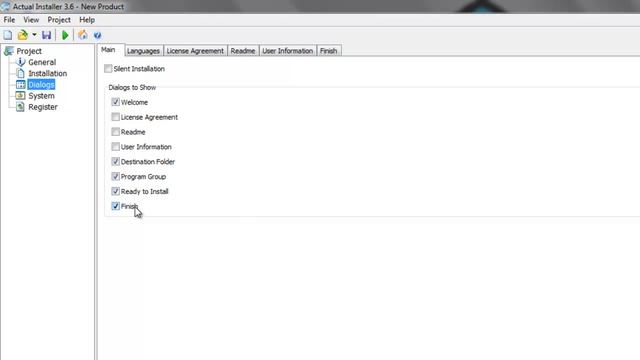Click the Dialogs icon in tree
The width and height of the screenshot is (640, 360).
pos(20,84)
